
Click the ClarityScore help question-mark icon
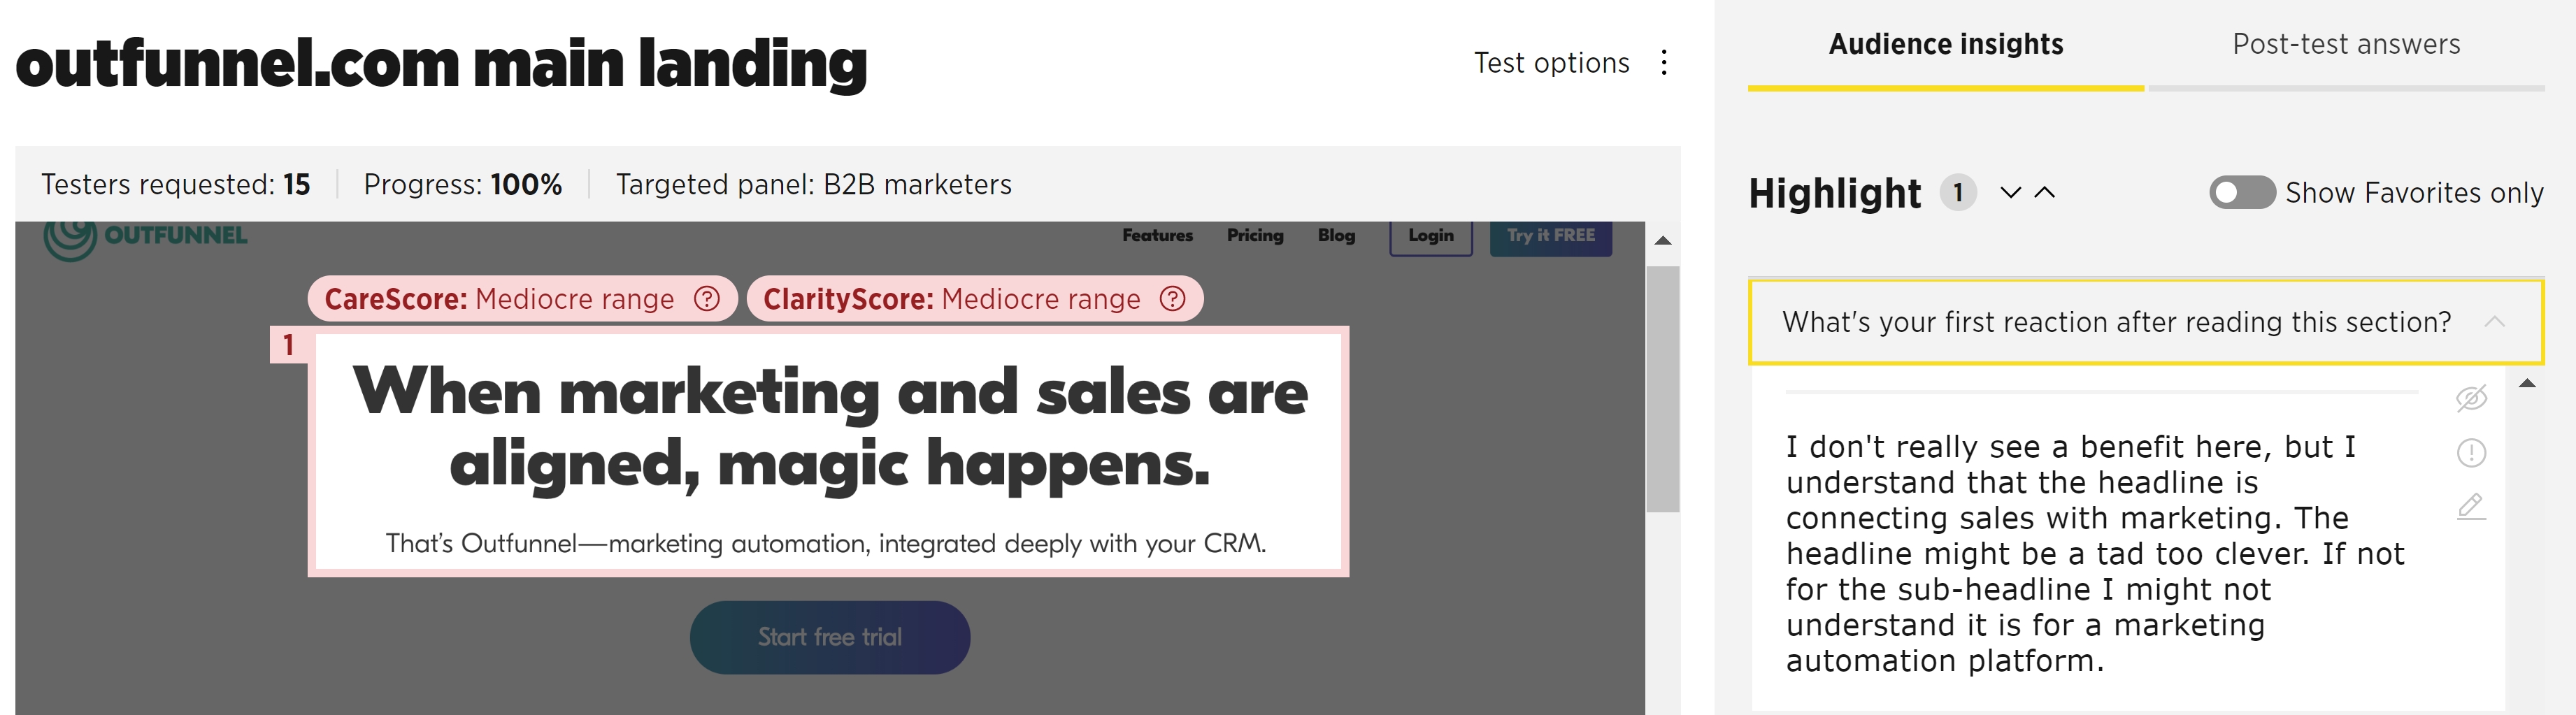1172,299
